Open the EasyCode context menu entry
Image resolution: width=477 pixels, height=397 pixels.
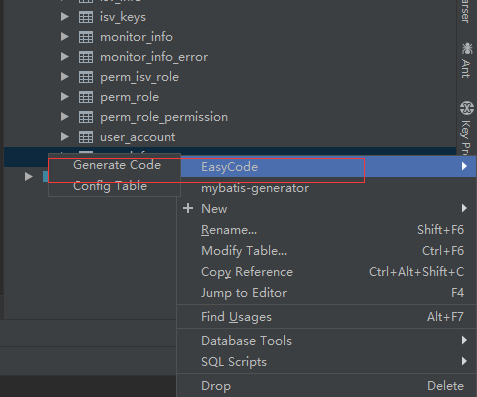[x=328, y=166]
